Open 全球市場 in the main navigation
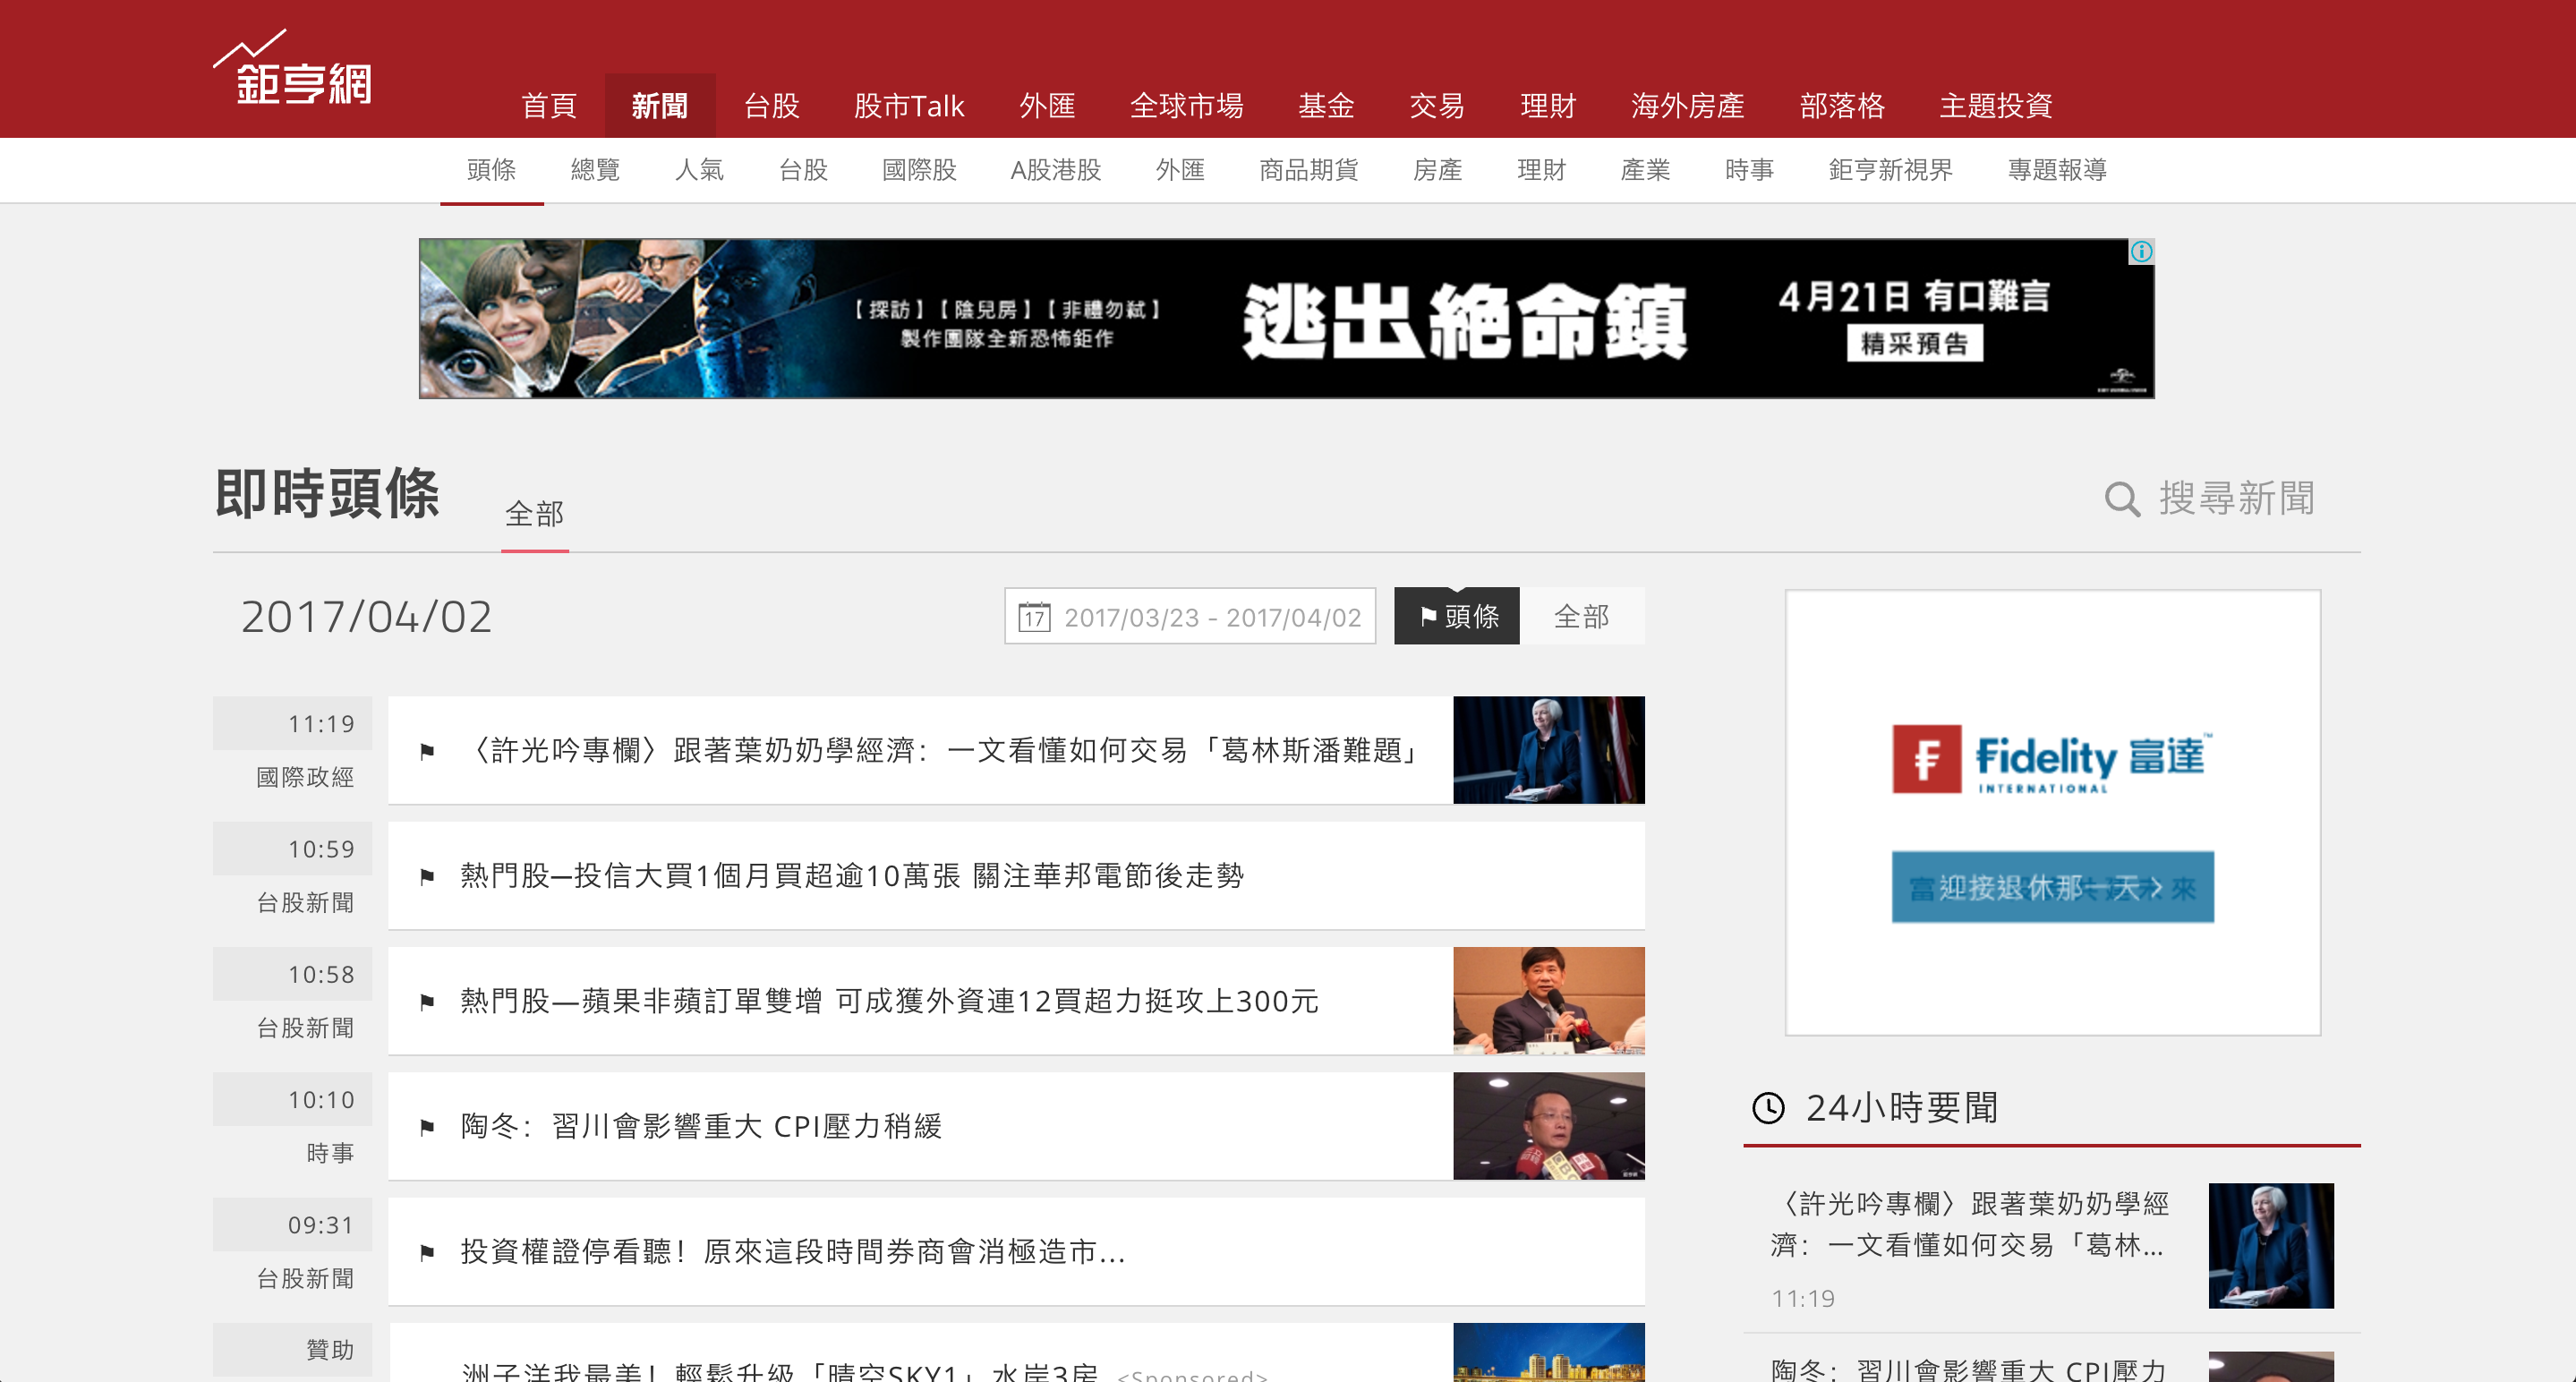This screenshot has height=1382, width=2576. point(1186,105)
